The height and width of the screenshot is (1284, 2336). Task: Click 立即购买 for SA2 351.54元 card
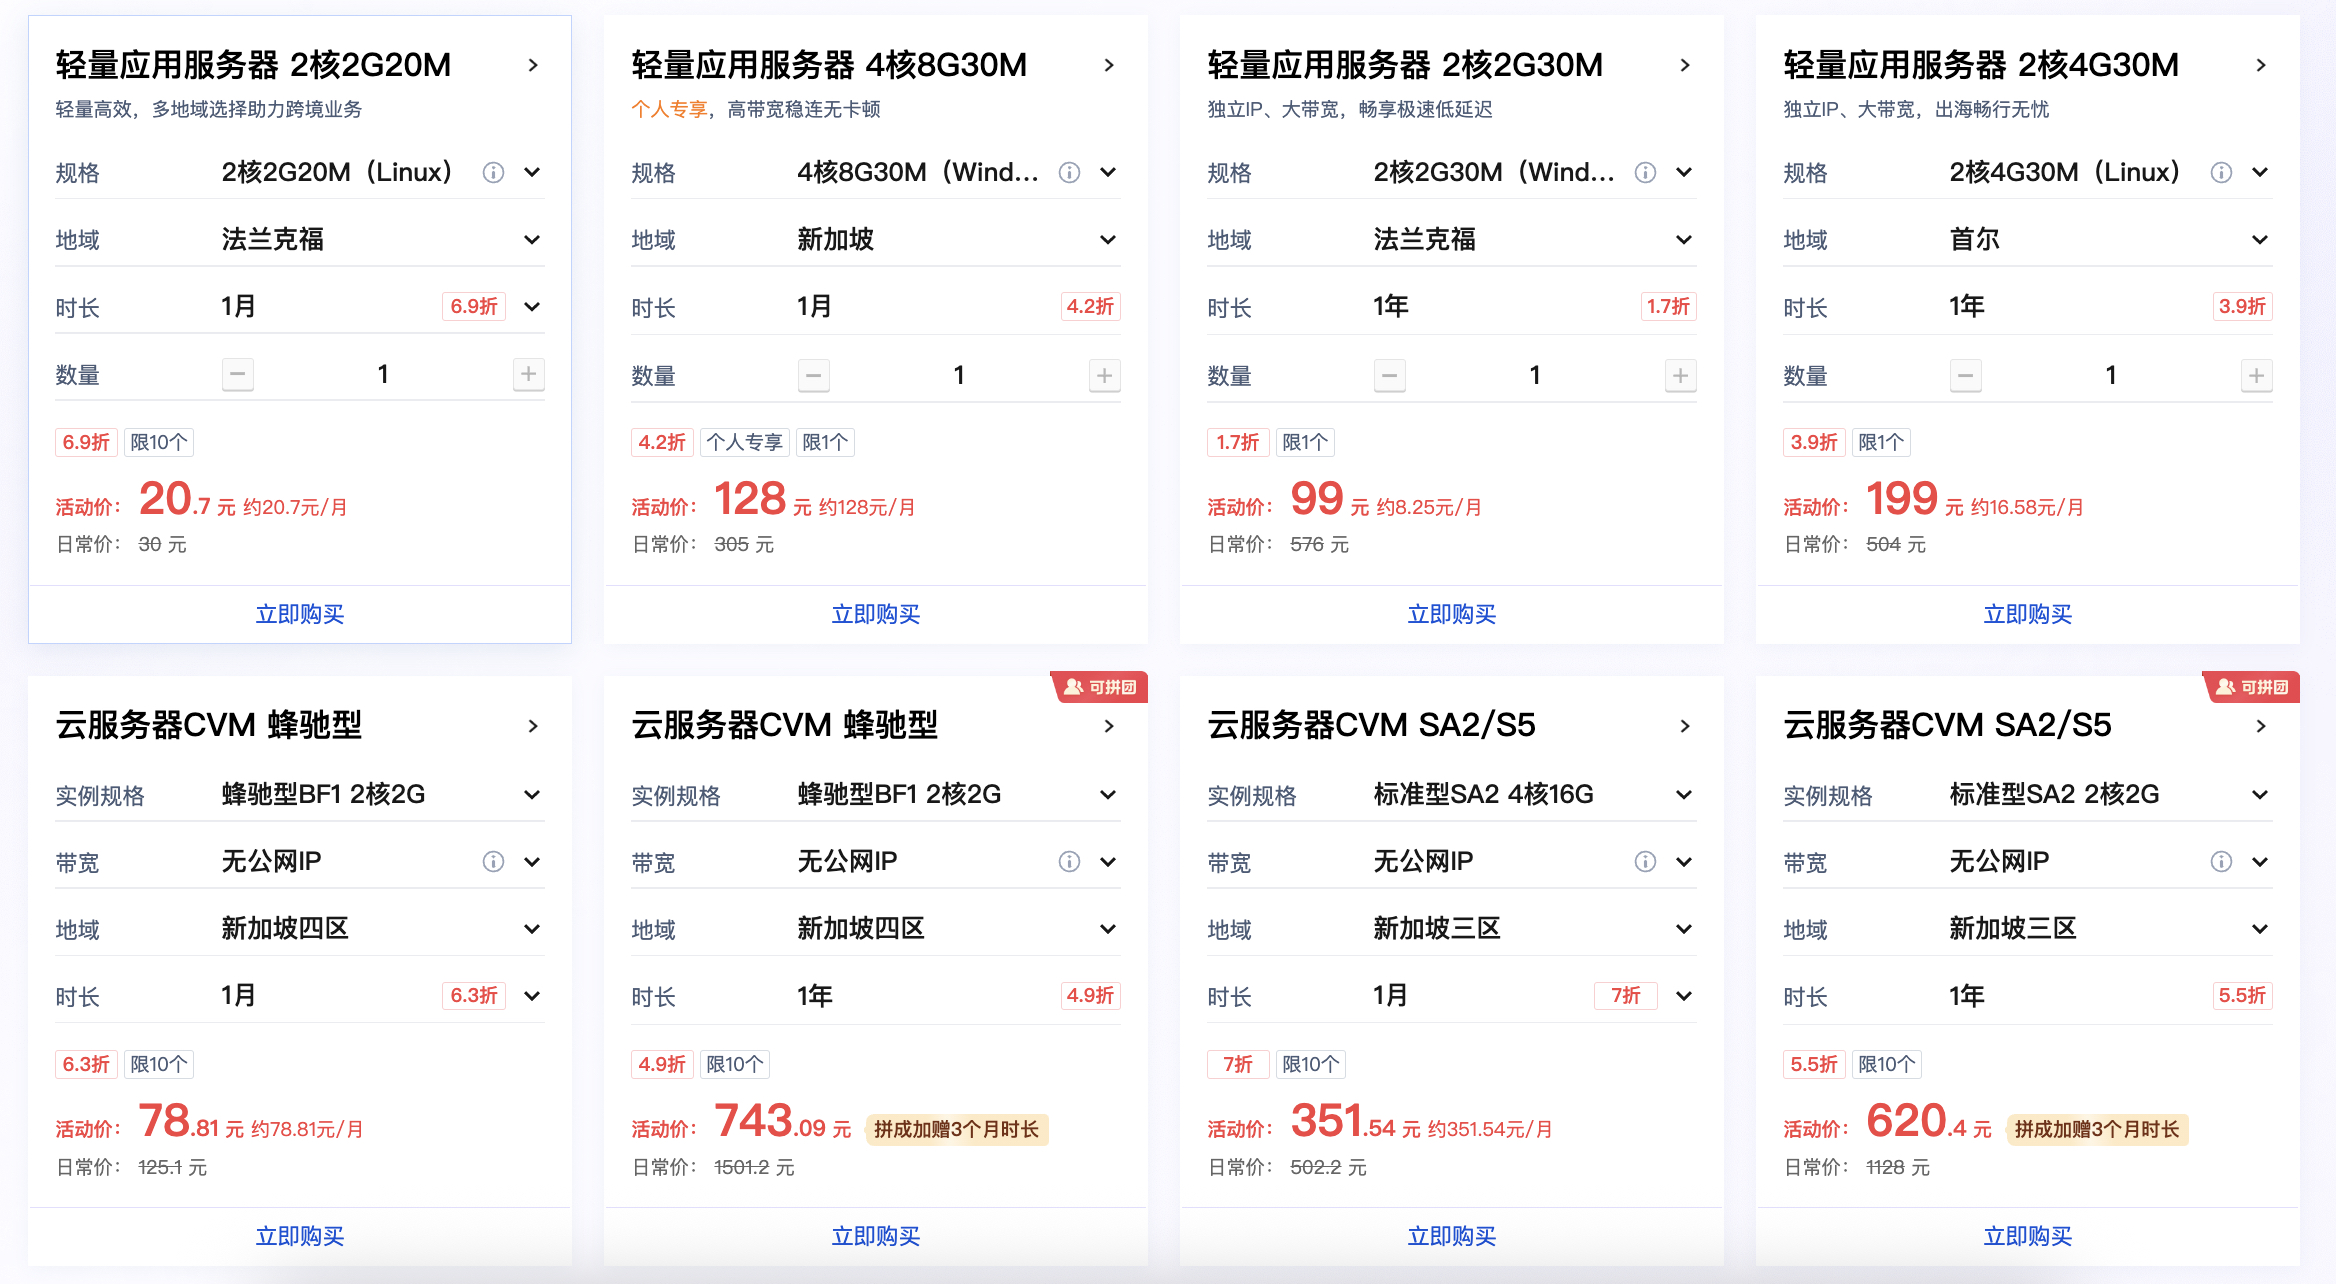[x=1452, y=1236]
